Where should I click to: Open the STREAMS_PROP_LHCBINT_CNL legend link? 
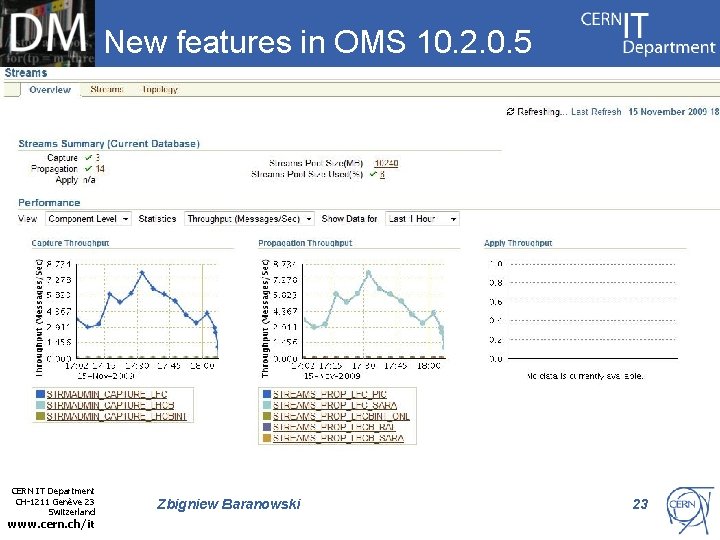pyautogui.click(x=341, y=416)
